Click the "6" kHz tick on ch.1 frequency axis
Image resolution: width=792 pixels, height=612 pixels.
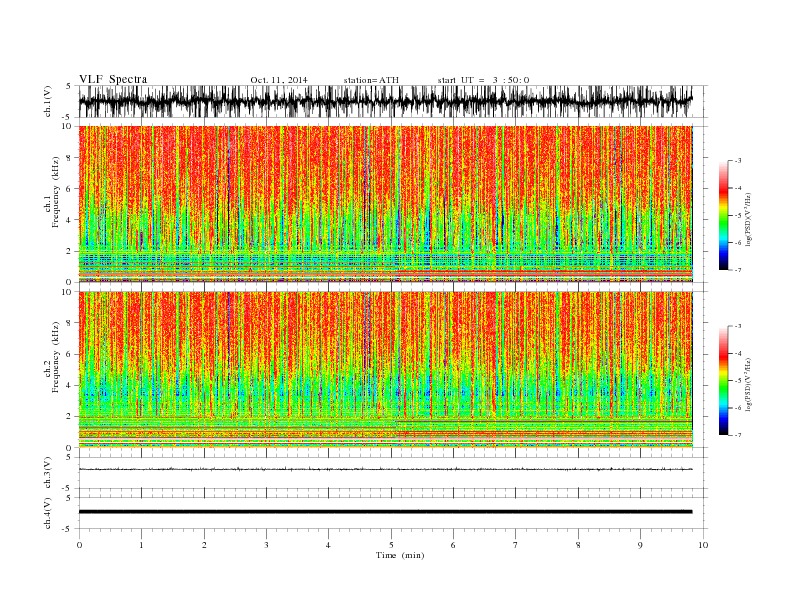[69, 189]
